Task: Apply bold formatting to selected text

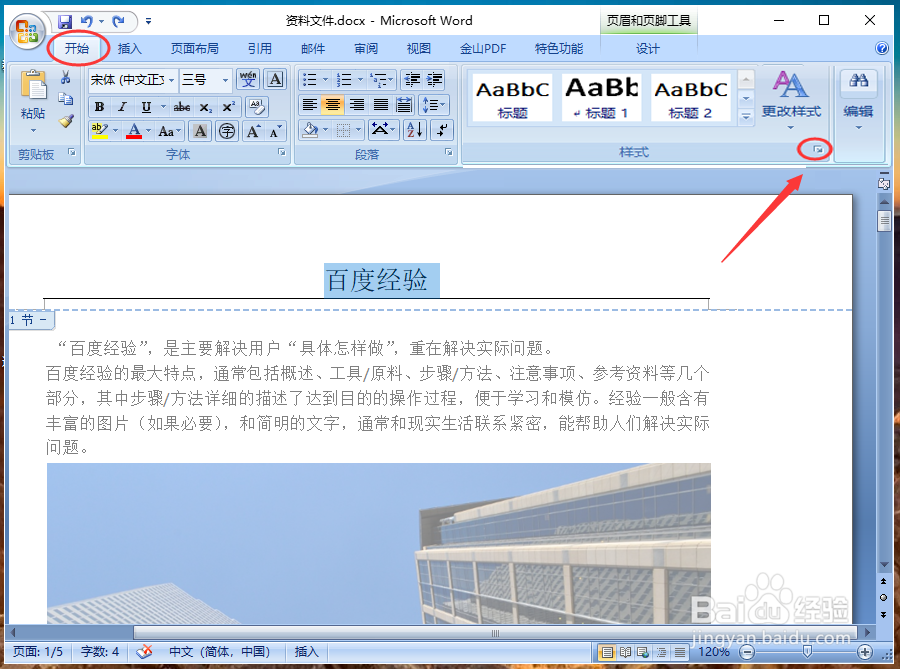Action: (x=100, y=105)
